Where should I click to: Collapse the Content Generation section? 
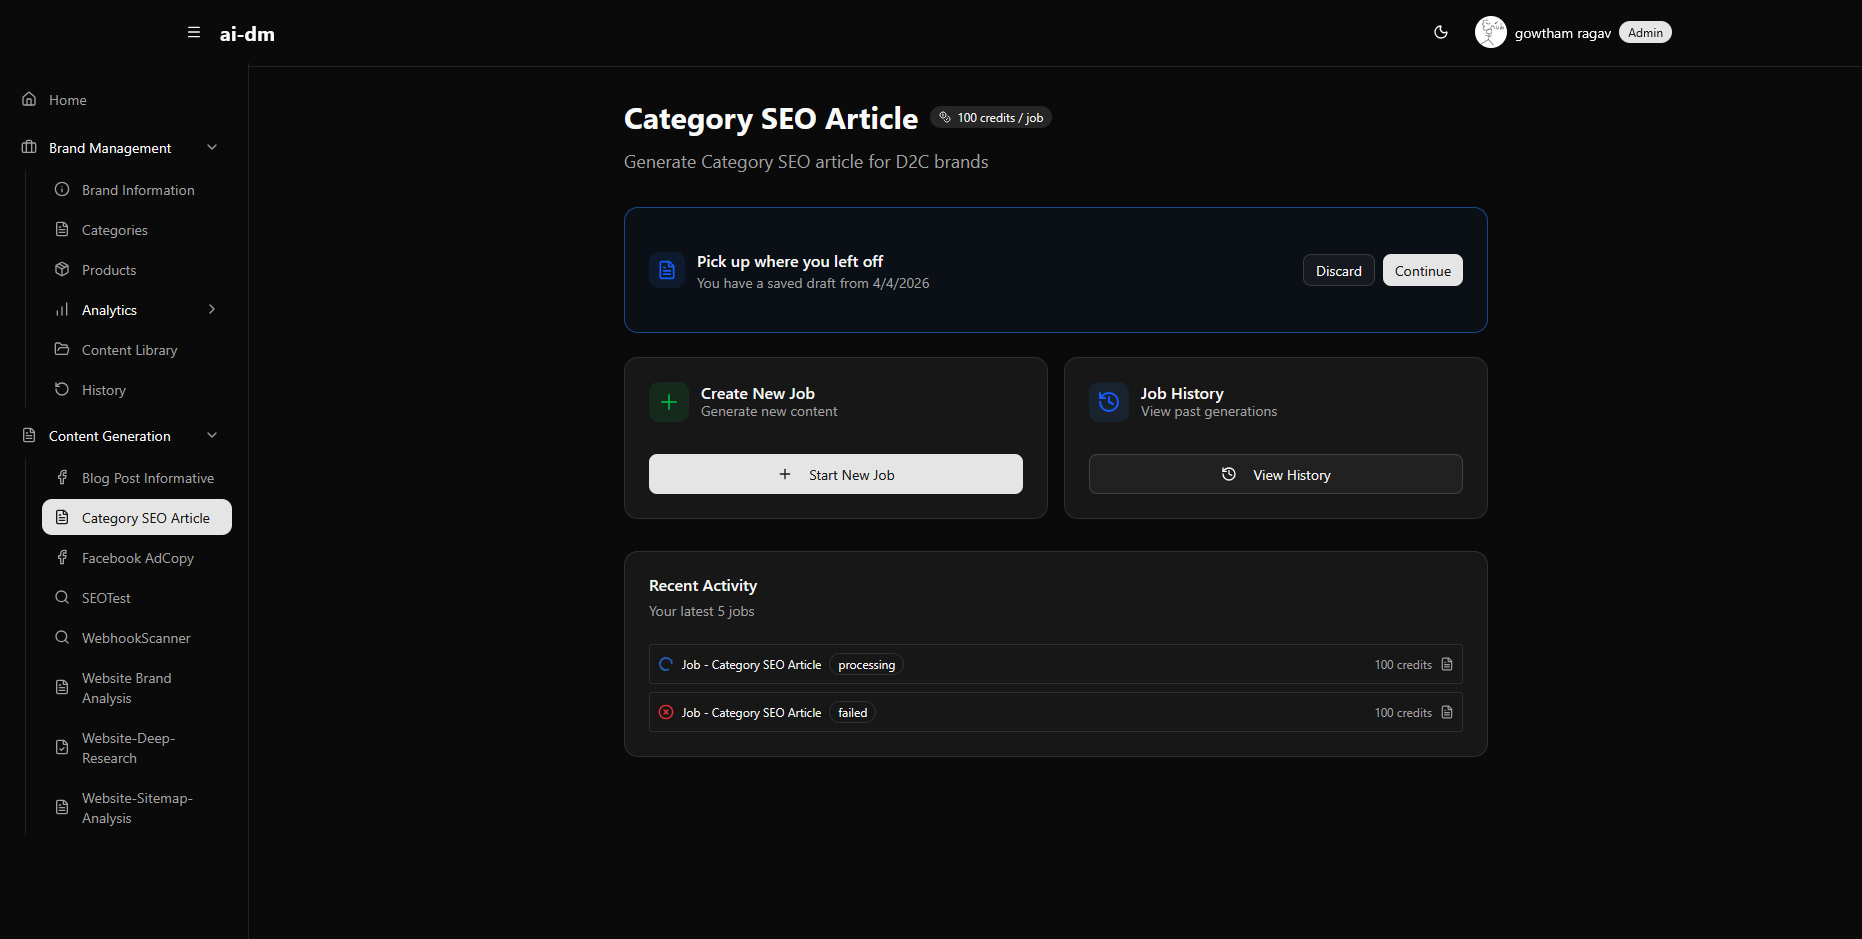212,436
